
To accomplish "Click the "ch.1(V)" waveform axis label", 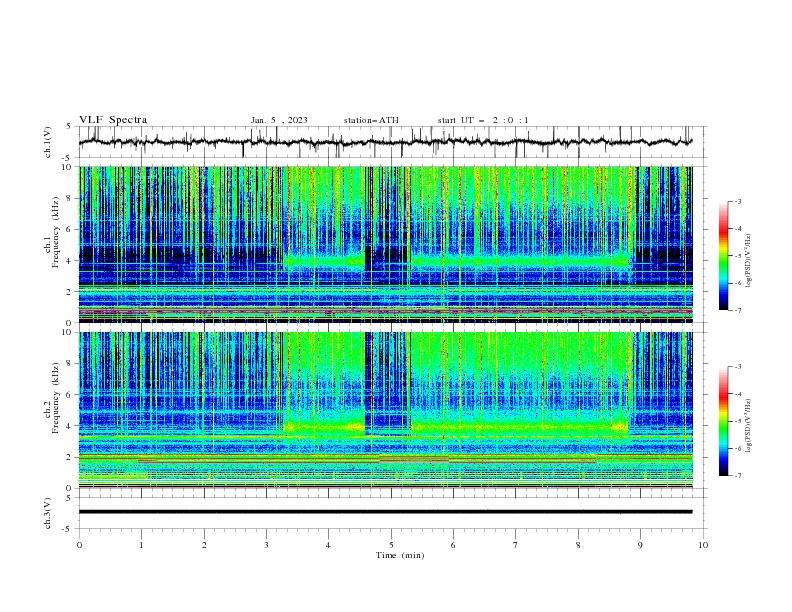I will click(x=48, y=142).
